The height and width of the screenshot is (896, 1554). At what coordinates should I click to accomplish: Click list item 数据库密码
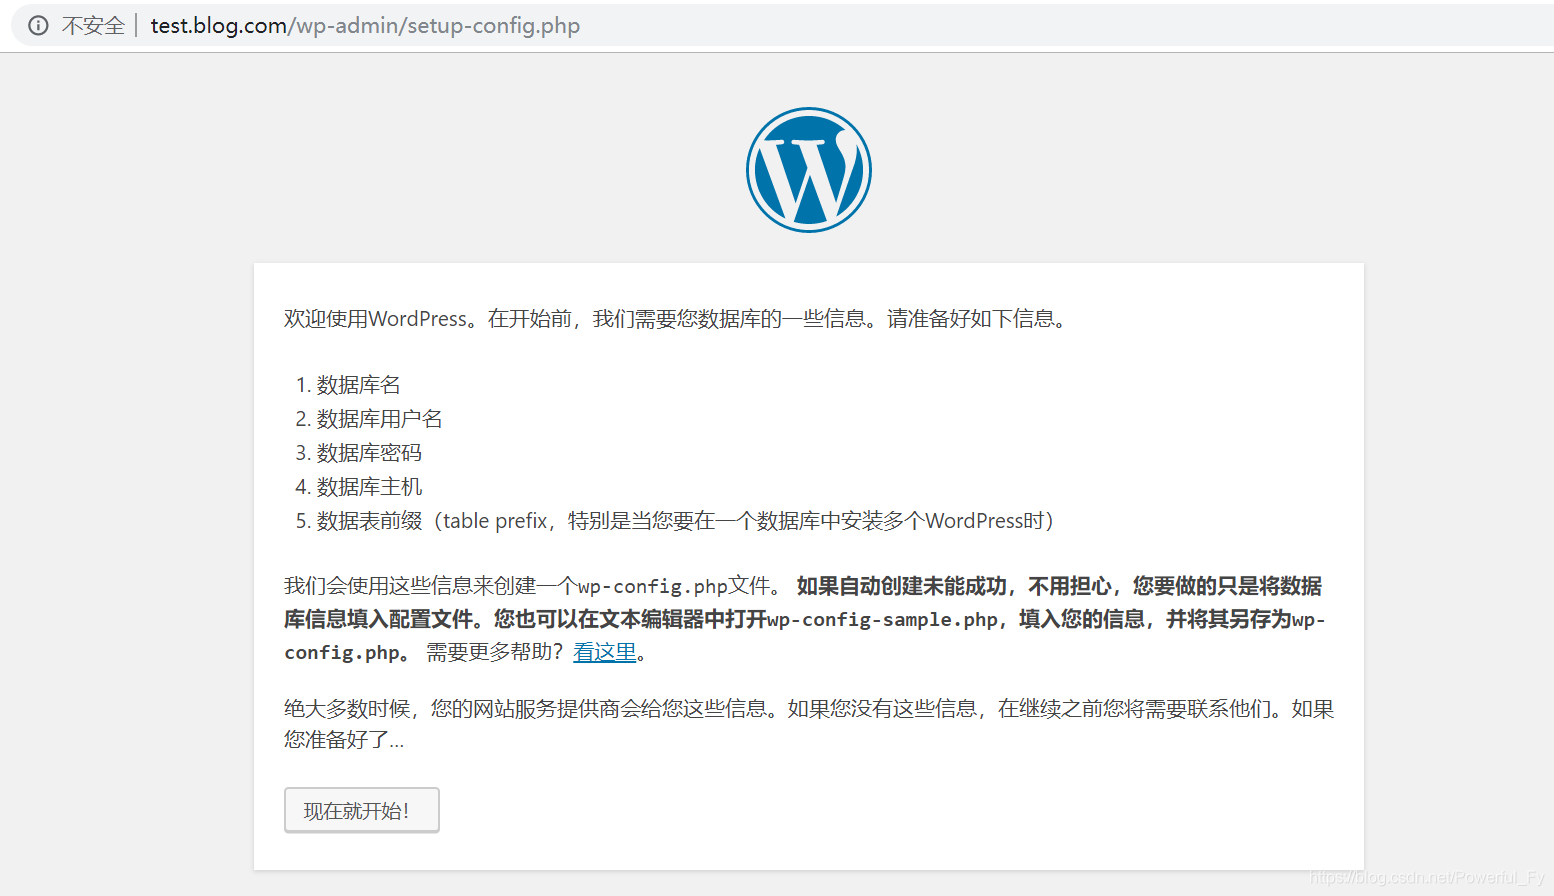pyautogui.click(x=369, y=453)
